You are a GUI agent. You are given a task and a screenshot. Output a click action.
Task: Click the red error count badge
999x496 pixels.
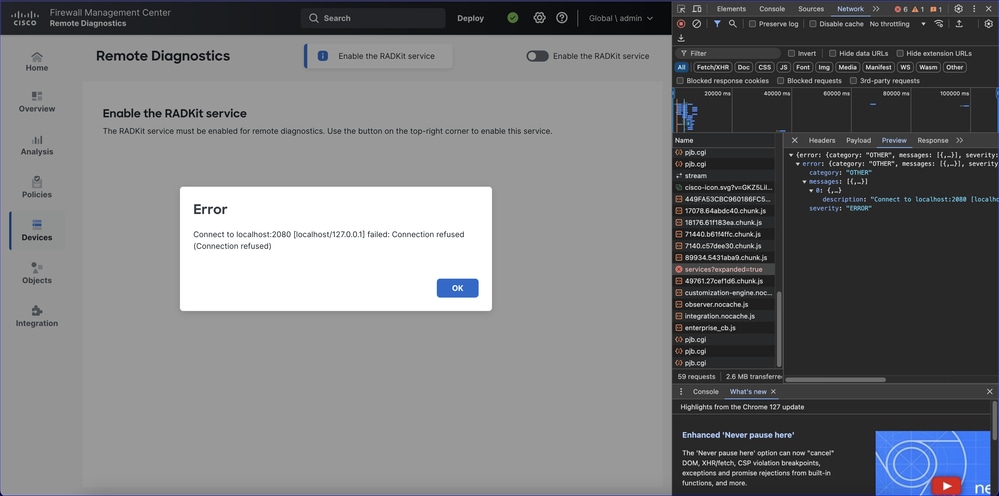pyautogui.click(x=901, y=9)
